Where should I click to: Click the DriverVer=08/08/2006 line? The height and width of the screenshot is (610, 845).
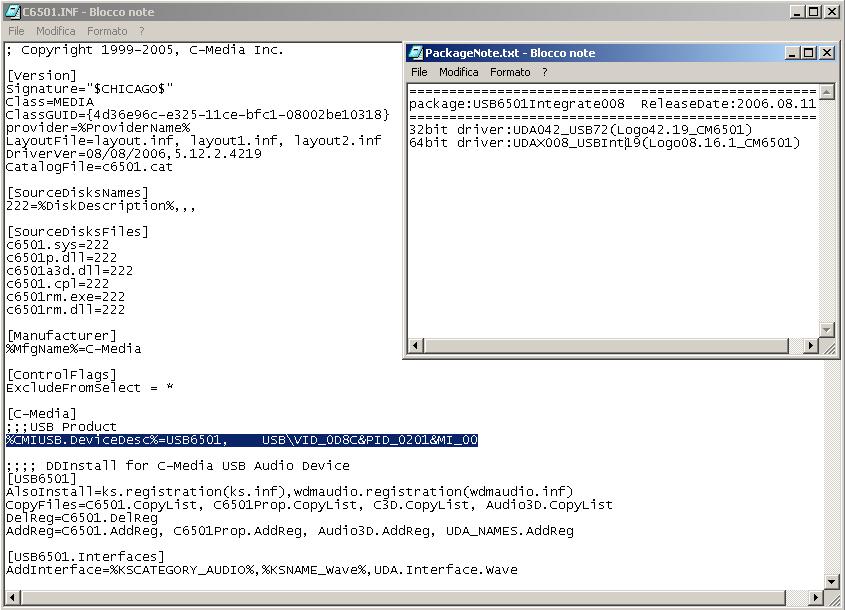tap(134, 154)
